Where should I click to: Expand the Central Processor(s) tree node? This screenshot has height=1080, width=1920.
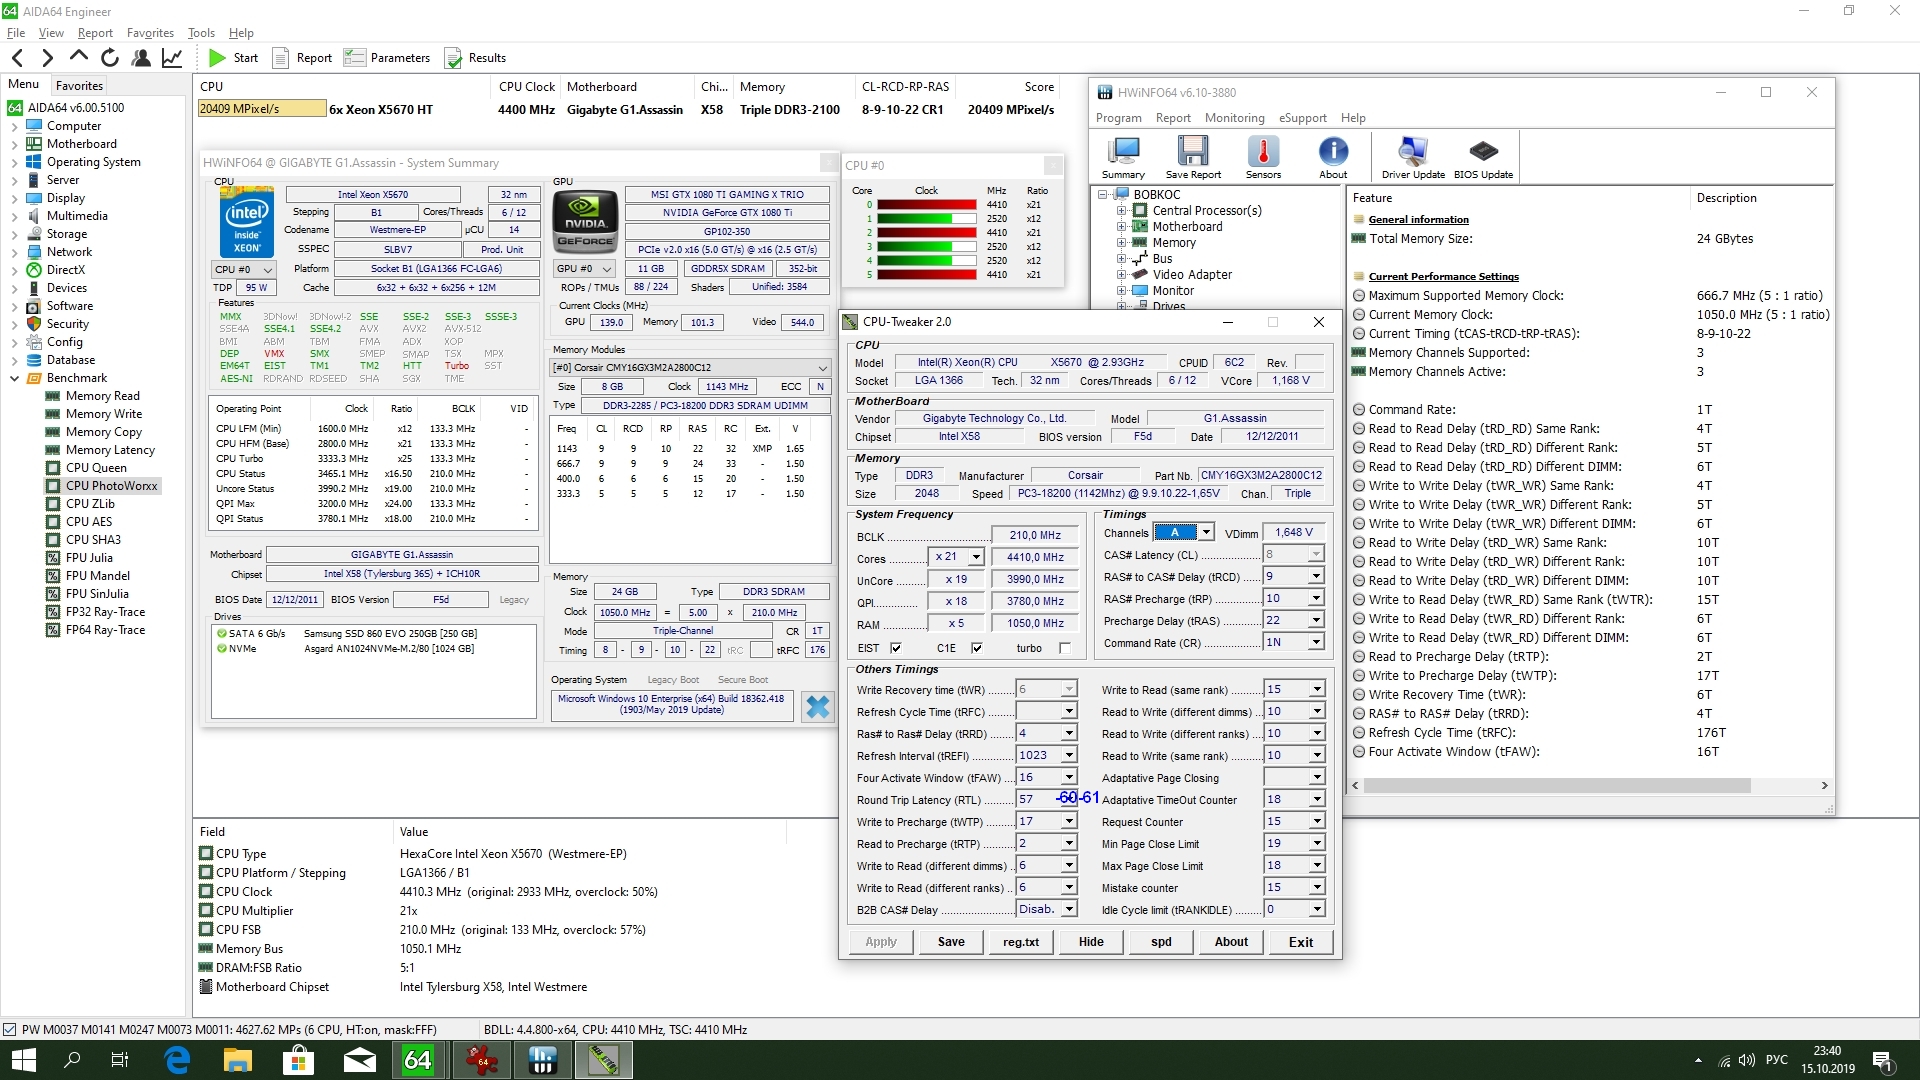tap(1122, 211)
